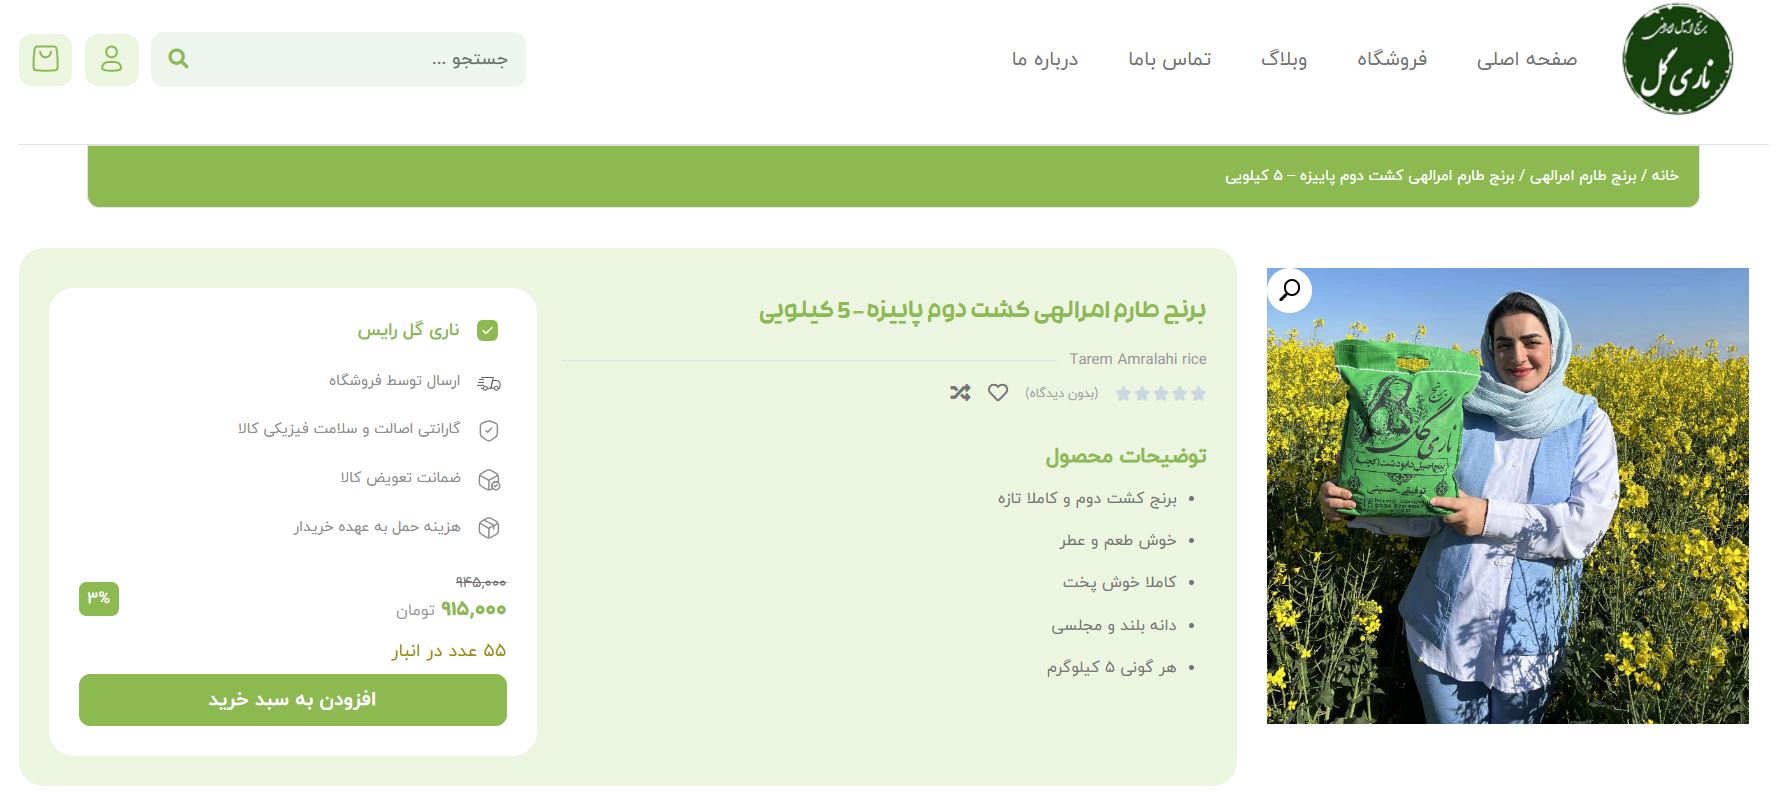Click توضیحات محصول heading

tap(1126, 456)
